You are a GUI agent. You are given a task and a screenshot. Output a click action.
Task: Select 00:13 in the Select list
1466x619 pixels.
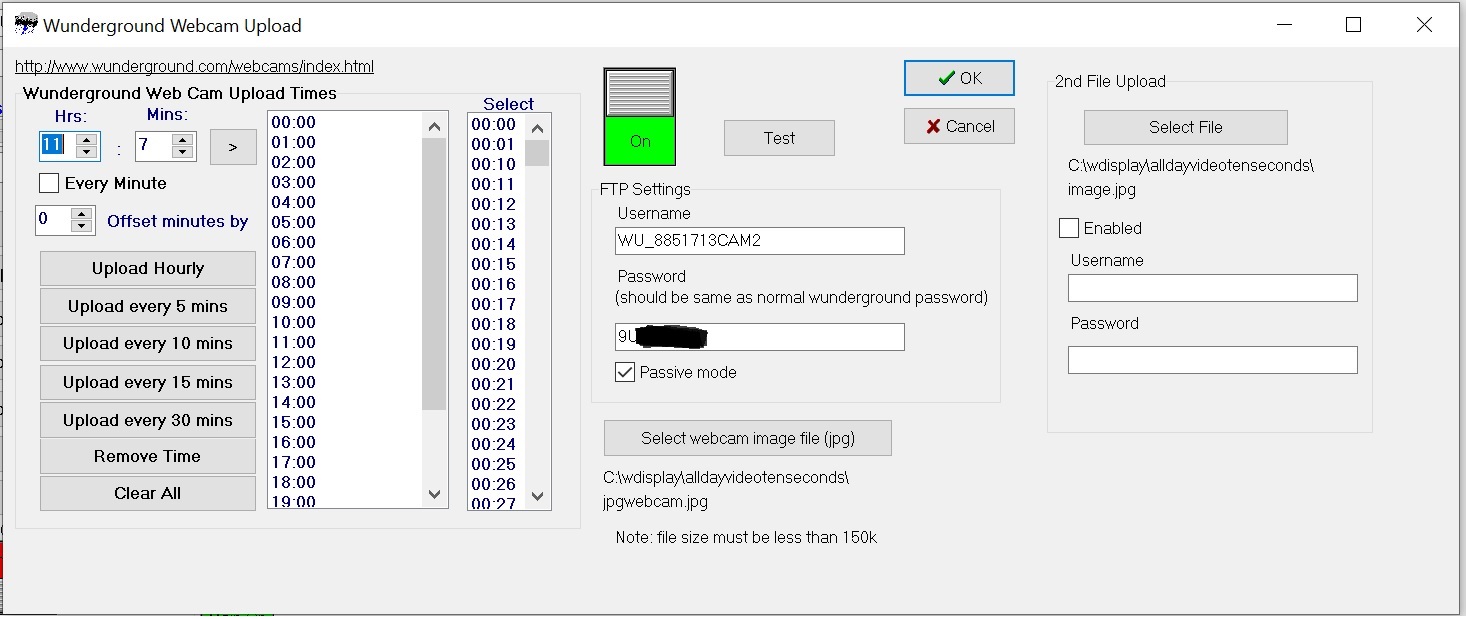pos(494,224)
